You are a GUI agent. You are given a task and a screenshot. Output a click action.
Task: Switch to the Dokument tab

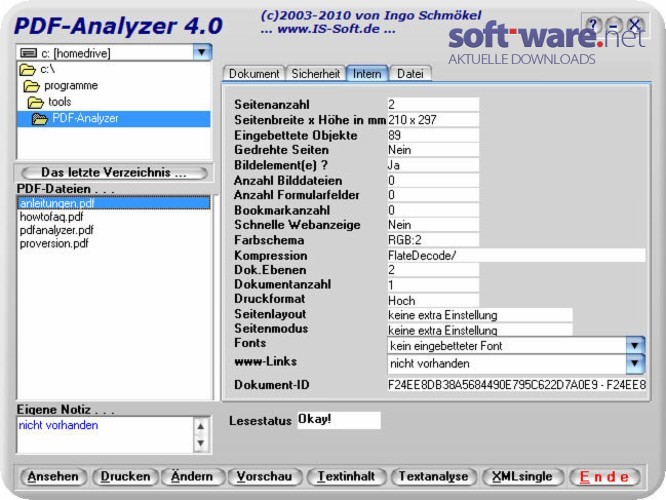pyautogui.click(x=254, y=74)
